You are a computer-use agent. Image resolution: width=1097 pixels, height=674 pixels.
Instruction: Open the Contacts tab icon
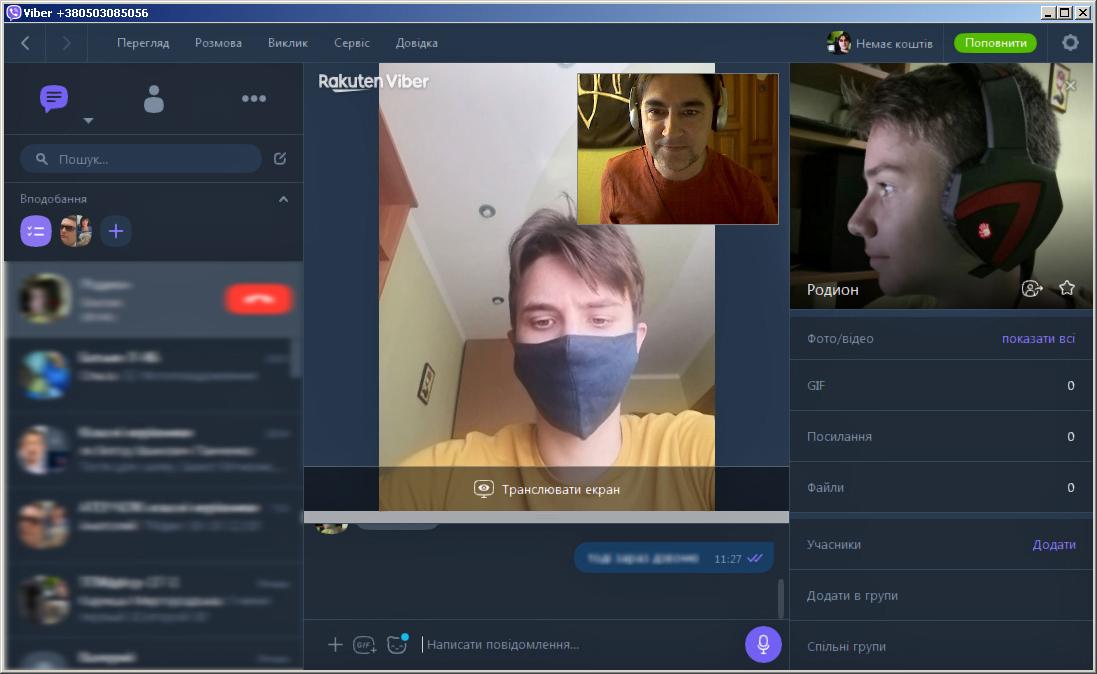[x=153, y=98]
